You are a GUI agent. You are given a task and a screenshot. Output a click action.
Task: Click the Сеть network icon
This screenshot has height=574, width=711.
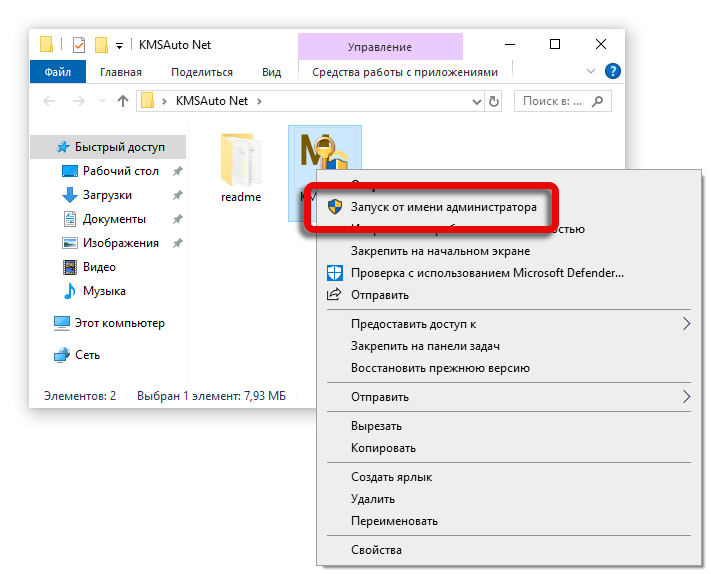(62, 355)
